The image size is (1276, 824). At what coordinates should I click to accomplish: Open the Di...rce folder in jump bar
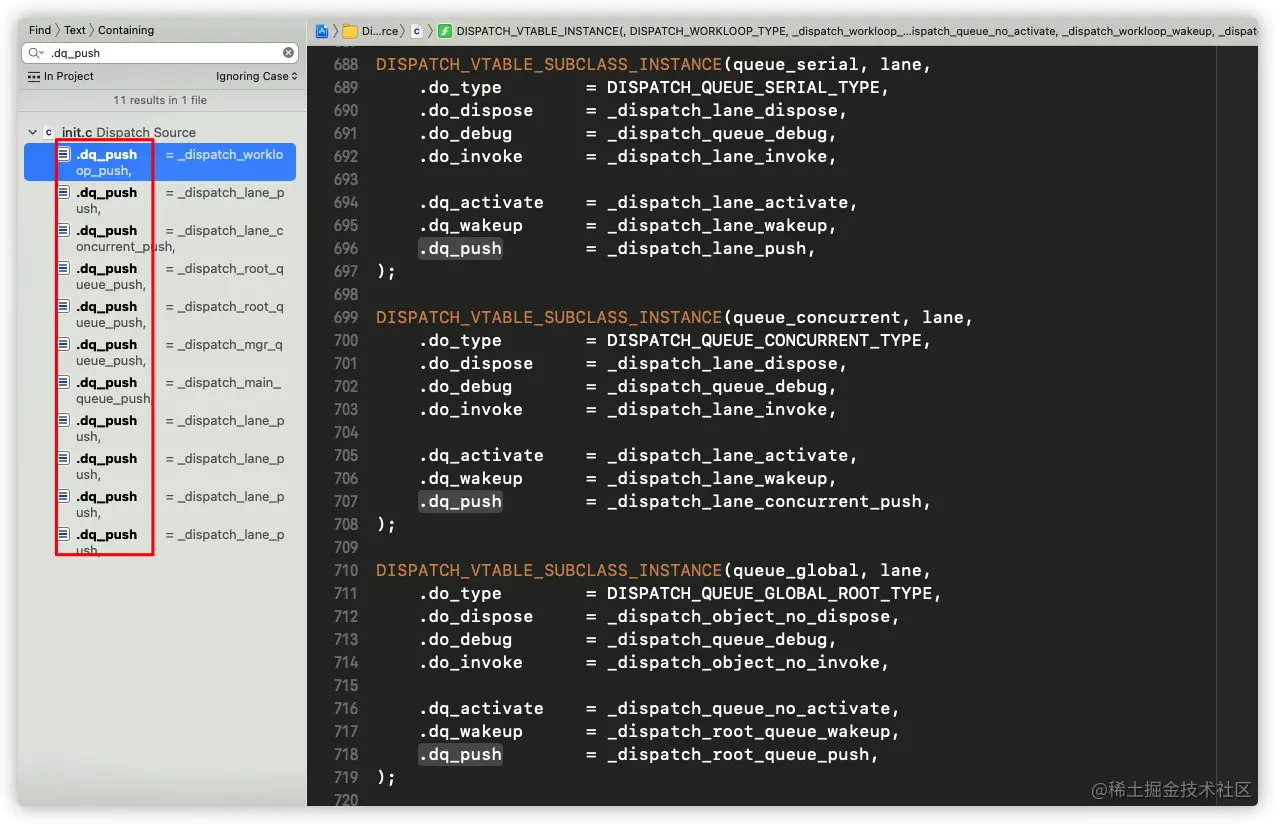point(370,31)
